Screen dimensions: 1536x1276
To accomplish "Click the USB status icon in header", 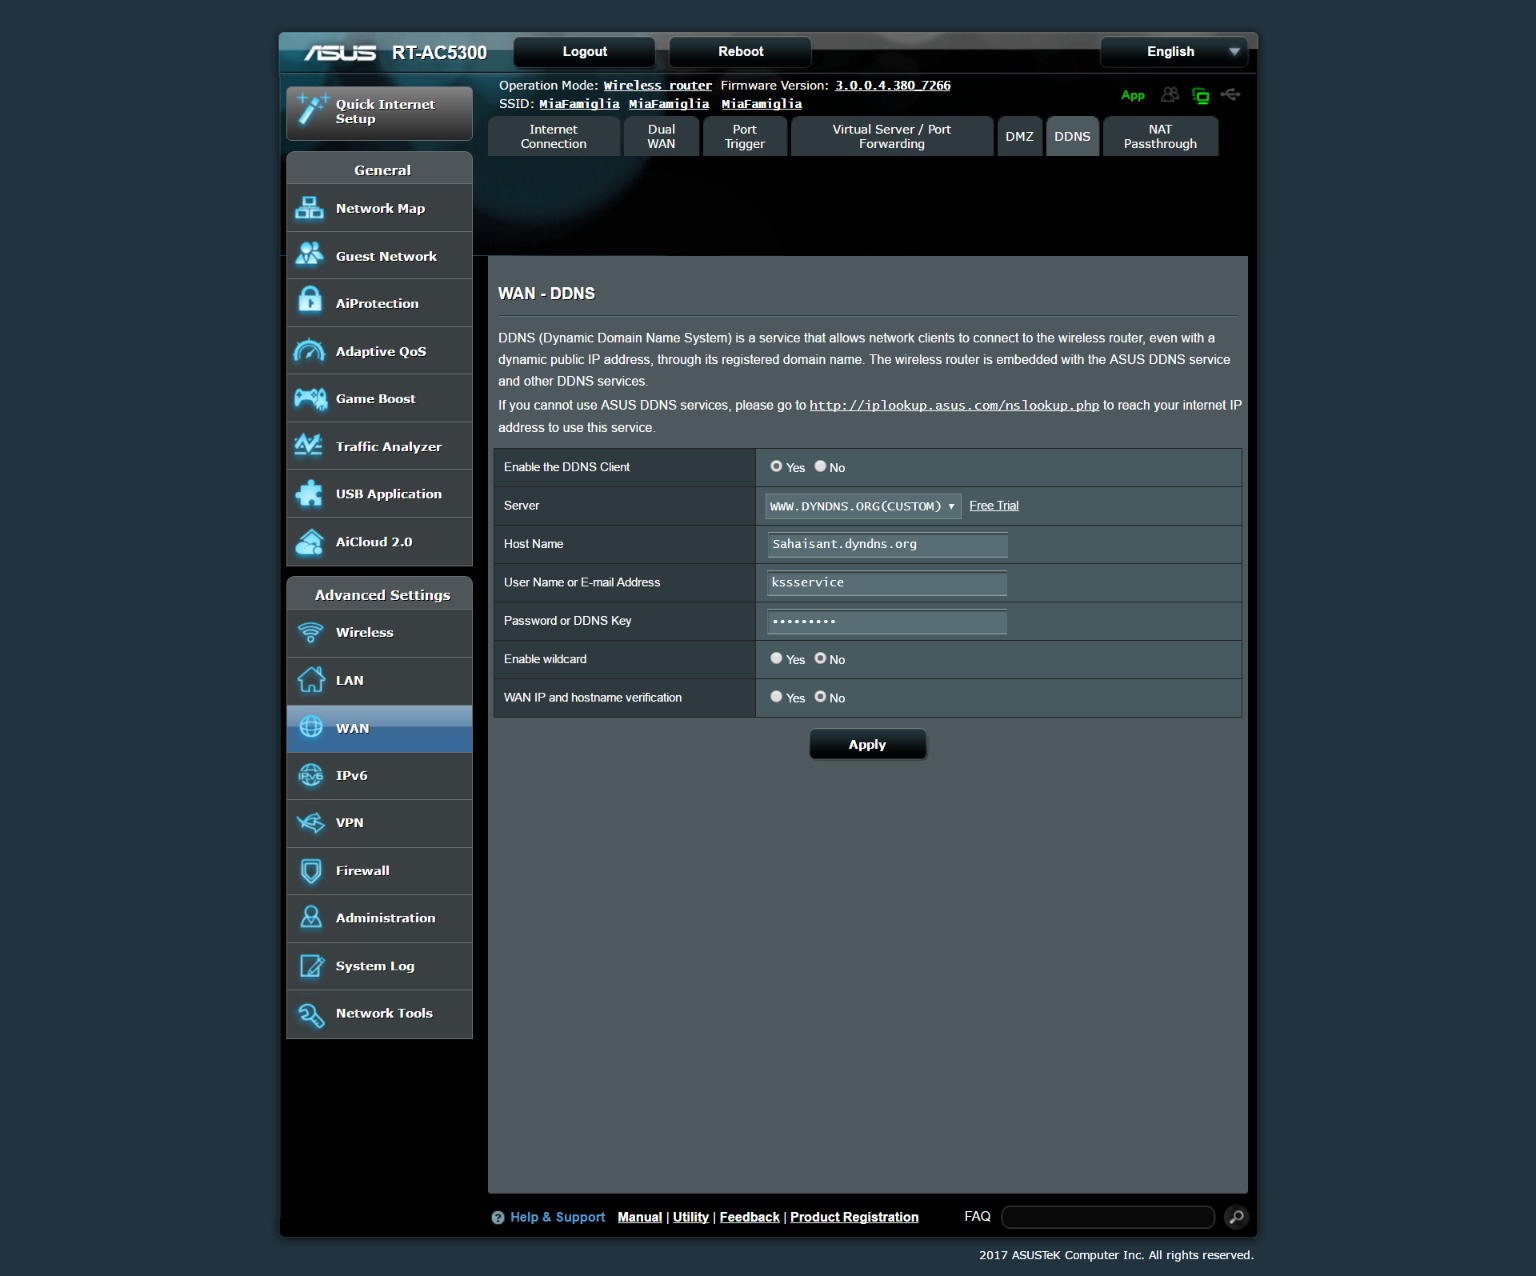I will (x=1231, y=94).
